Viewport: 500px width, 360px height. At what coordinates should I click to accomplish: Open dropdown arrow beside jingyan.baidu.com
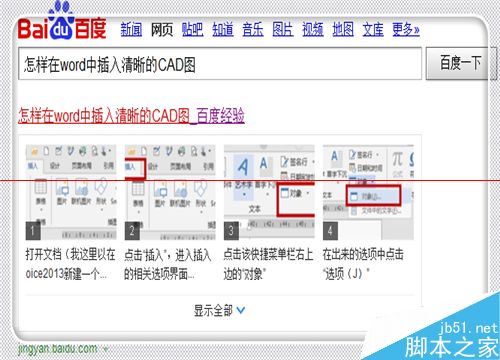(x=106, y=350)
